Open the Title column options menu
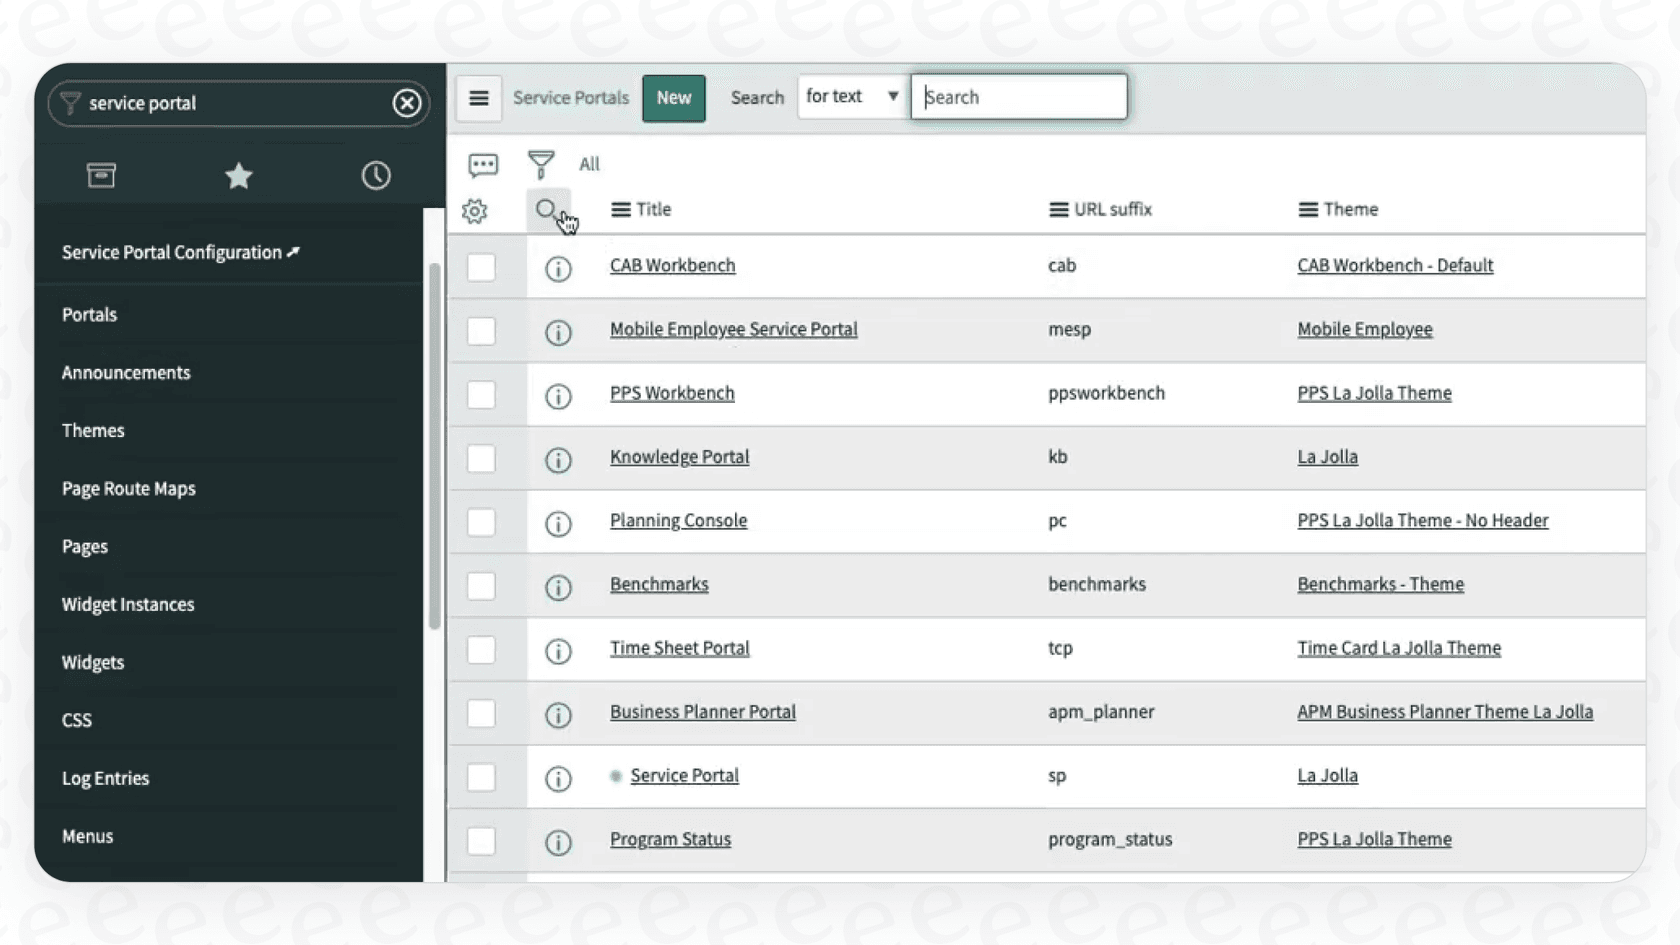Screen dimensions: 1680x945 [621, 209]
